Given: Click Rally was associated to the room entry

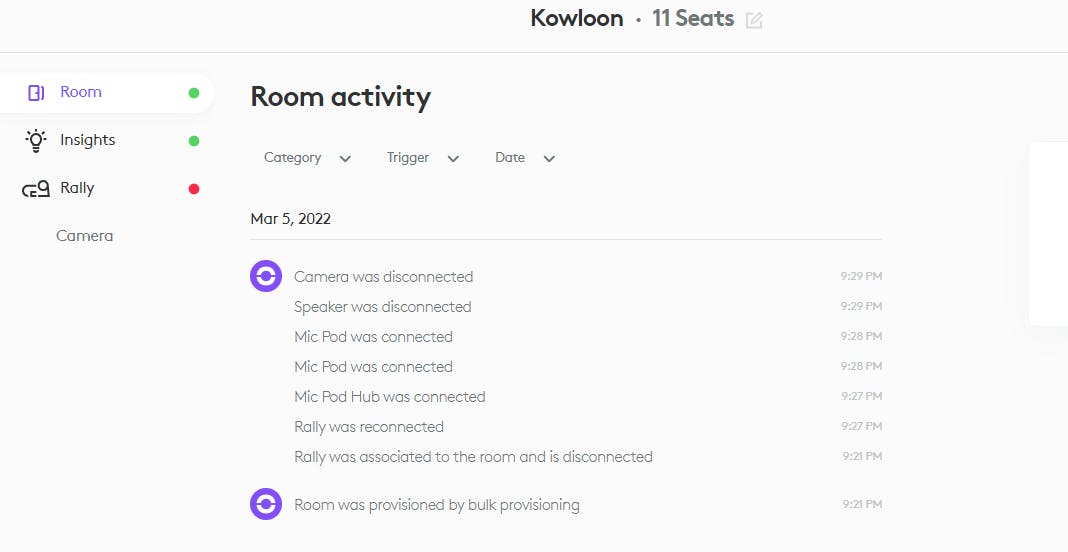Looking at the screenshot, I should [x=473, y=457].
